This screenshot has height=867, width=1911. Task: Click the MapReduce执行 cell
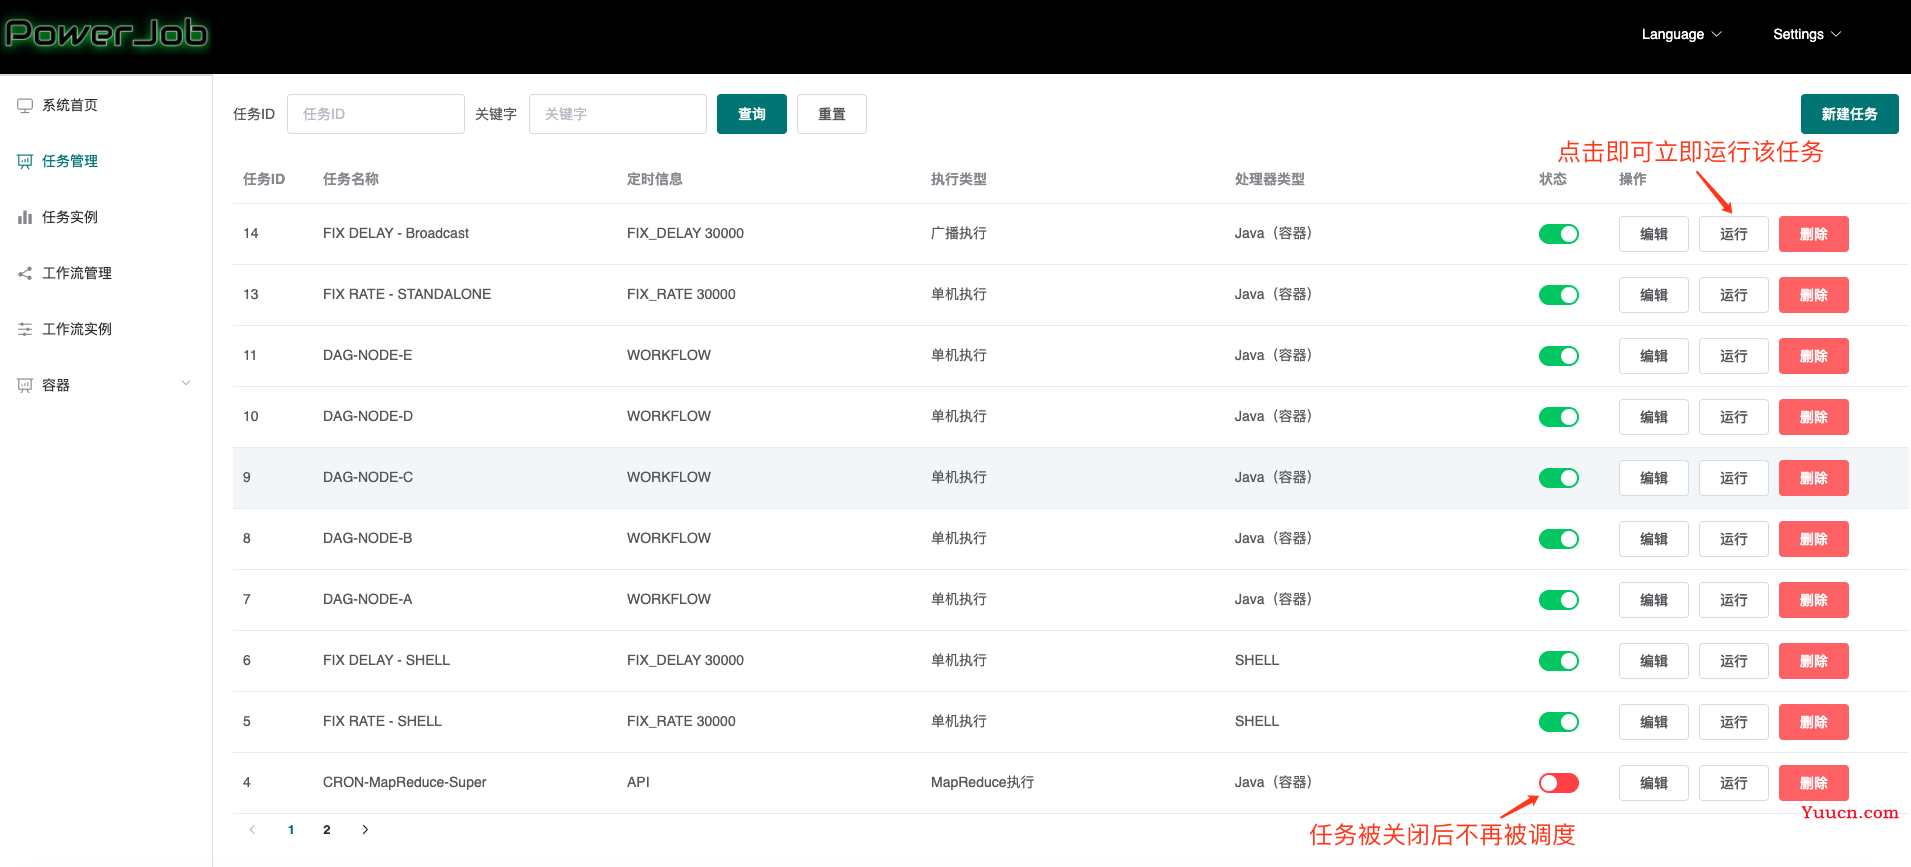[983, 782]
